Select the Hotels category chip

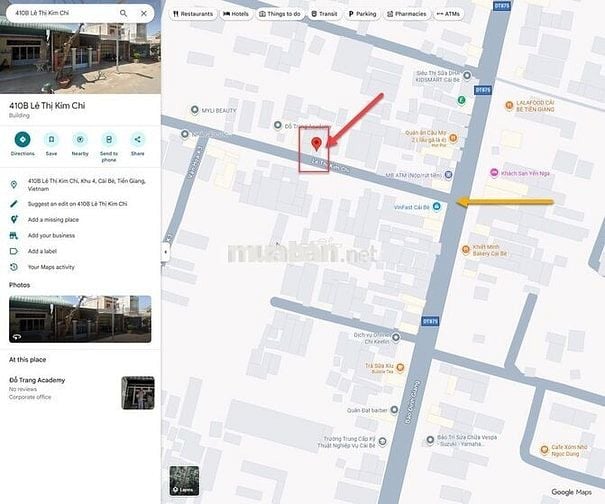point(236,14)
